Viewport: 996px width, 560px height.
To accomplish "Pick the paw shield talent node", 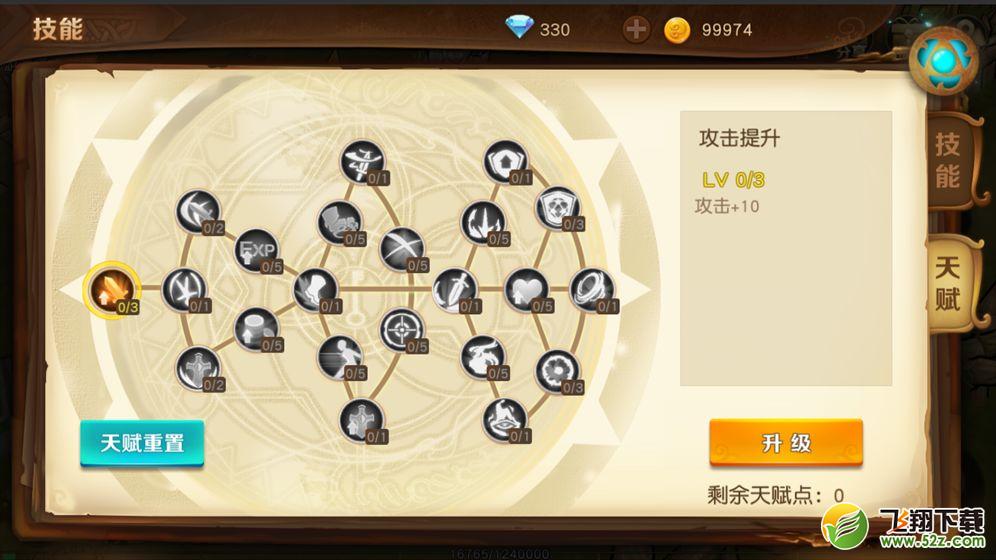I will point(558,209).
